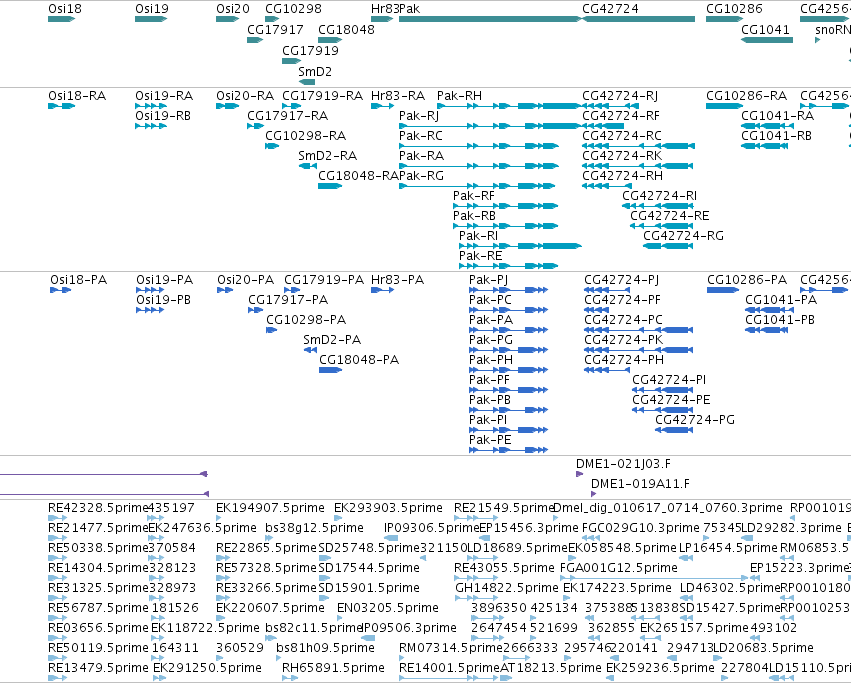Click protein Osi19-PB

tap(163, 300)
